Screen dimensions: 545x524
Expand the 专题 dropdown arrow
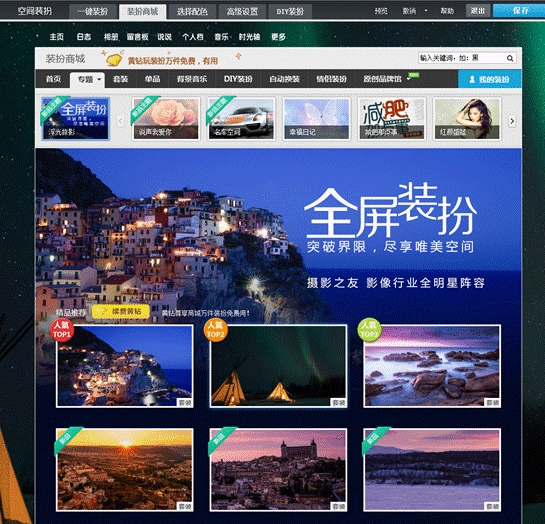pos(99,79)
